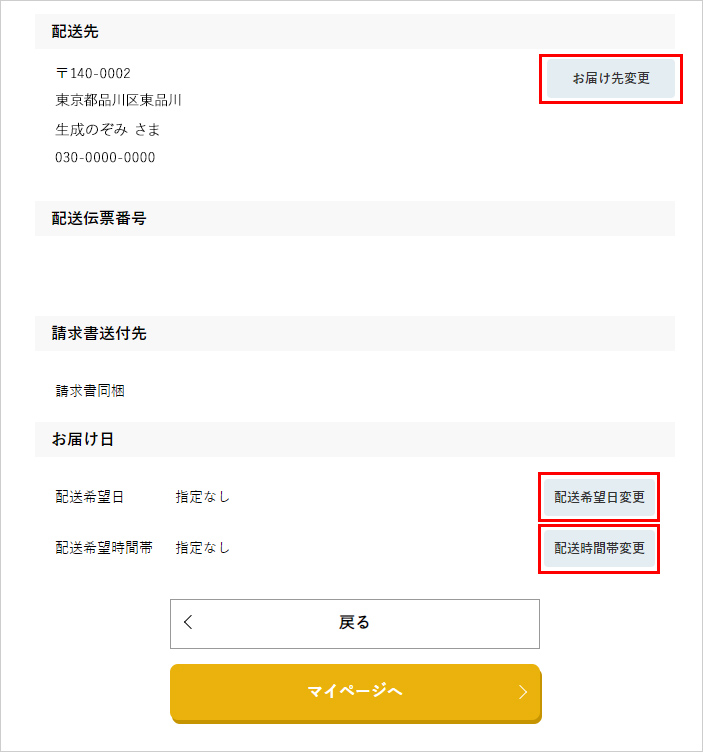Click the right chevron on マイページへ
The width and height of the screenshot is (703, 752).
523,692
